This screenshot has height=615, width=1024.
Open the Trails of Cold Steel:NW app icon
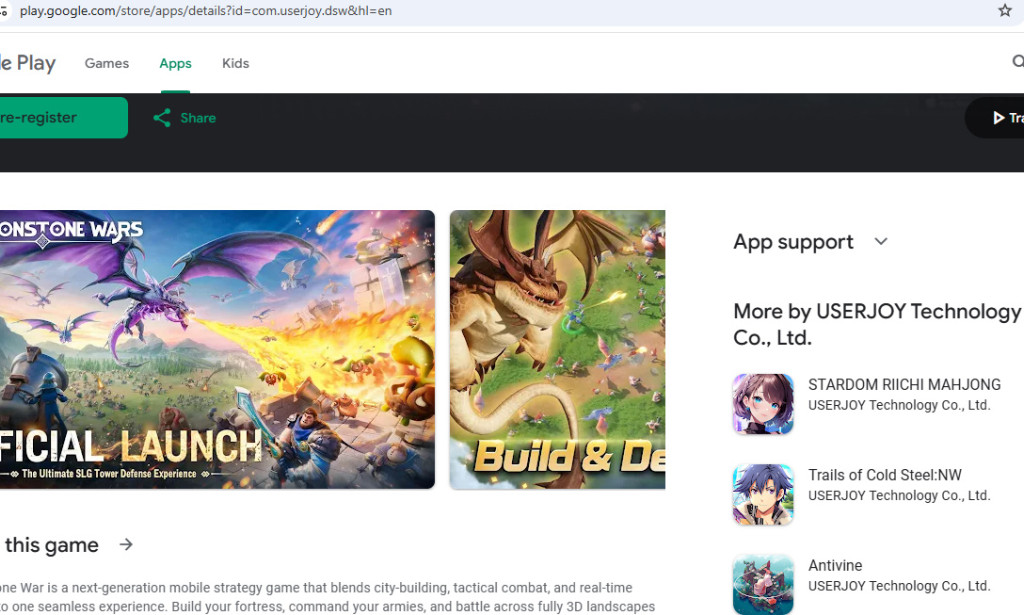[763, 493]
